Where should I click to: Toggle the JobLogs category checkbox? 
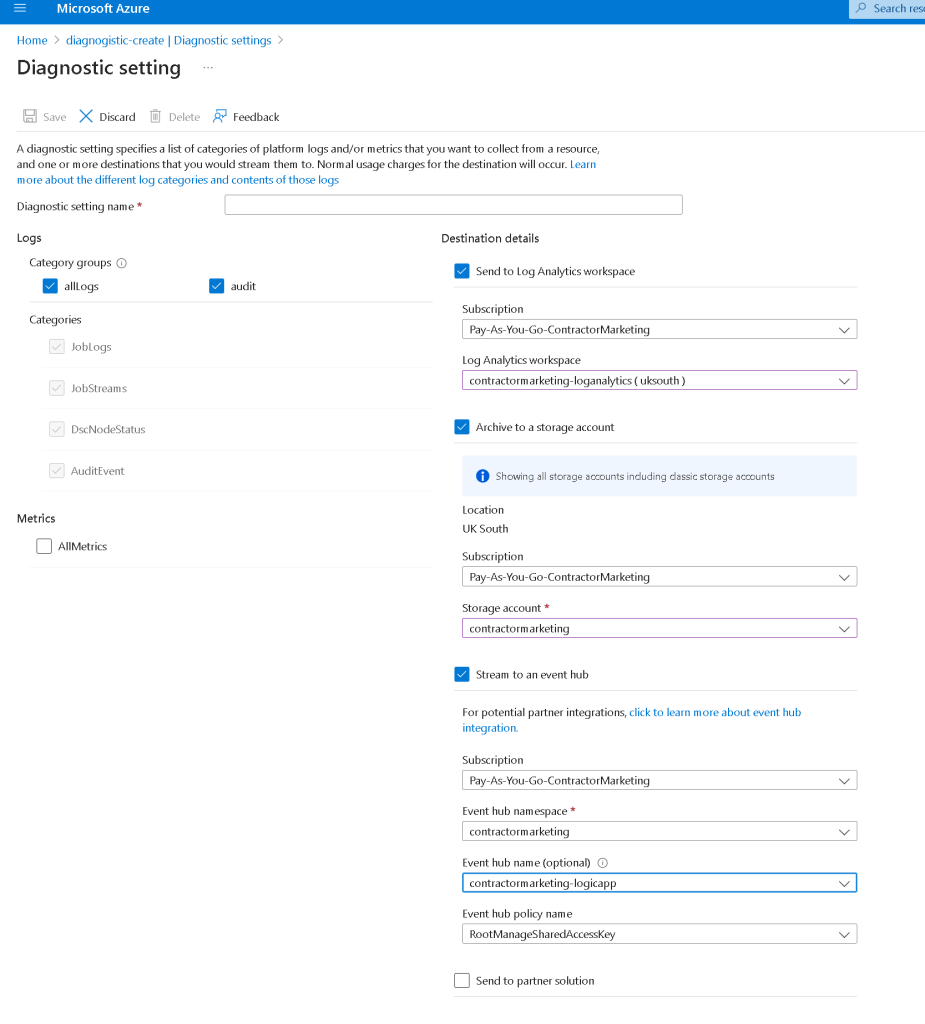tap(57, 347)
